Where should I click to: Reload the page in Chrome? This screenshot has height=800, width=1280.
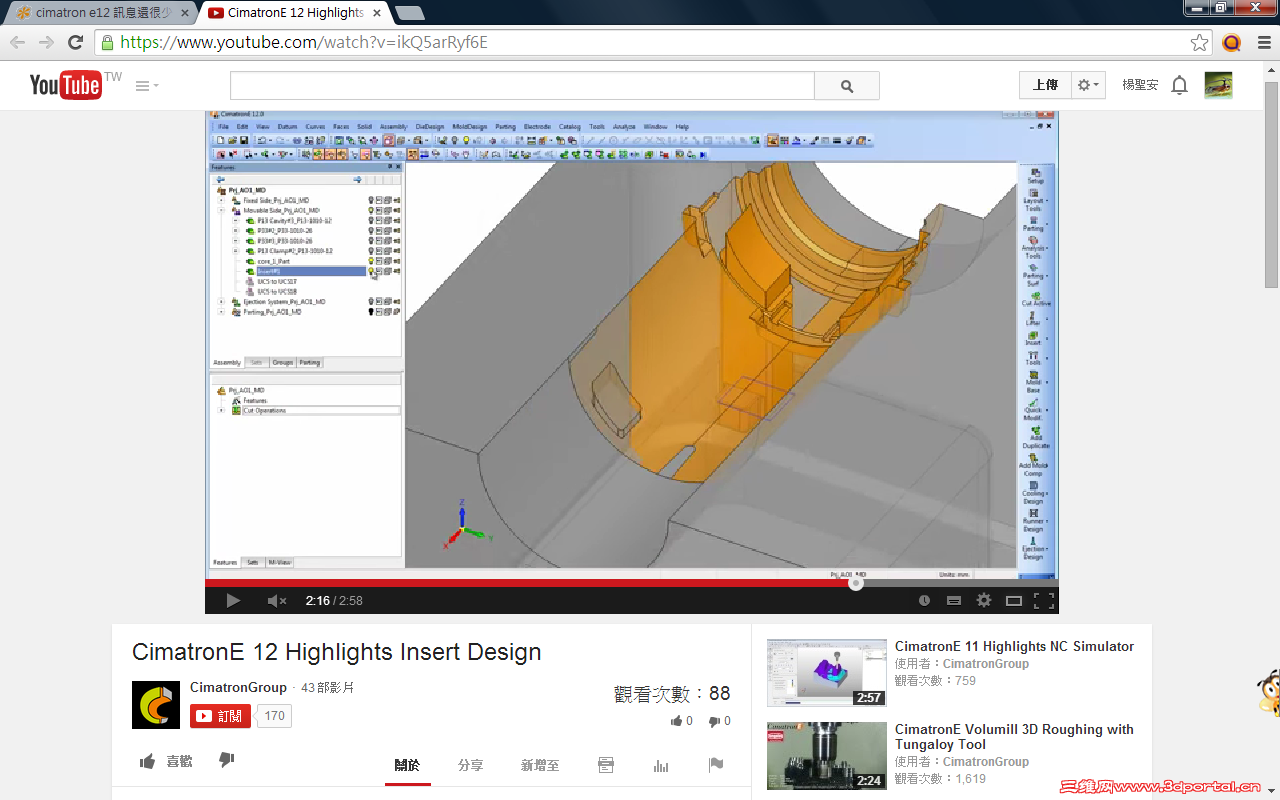(x=75, y=42)
